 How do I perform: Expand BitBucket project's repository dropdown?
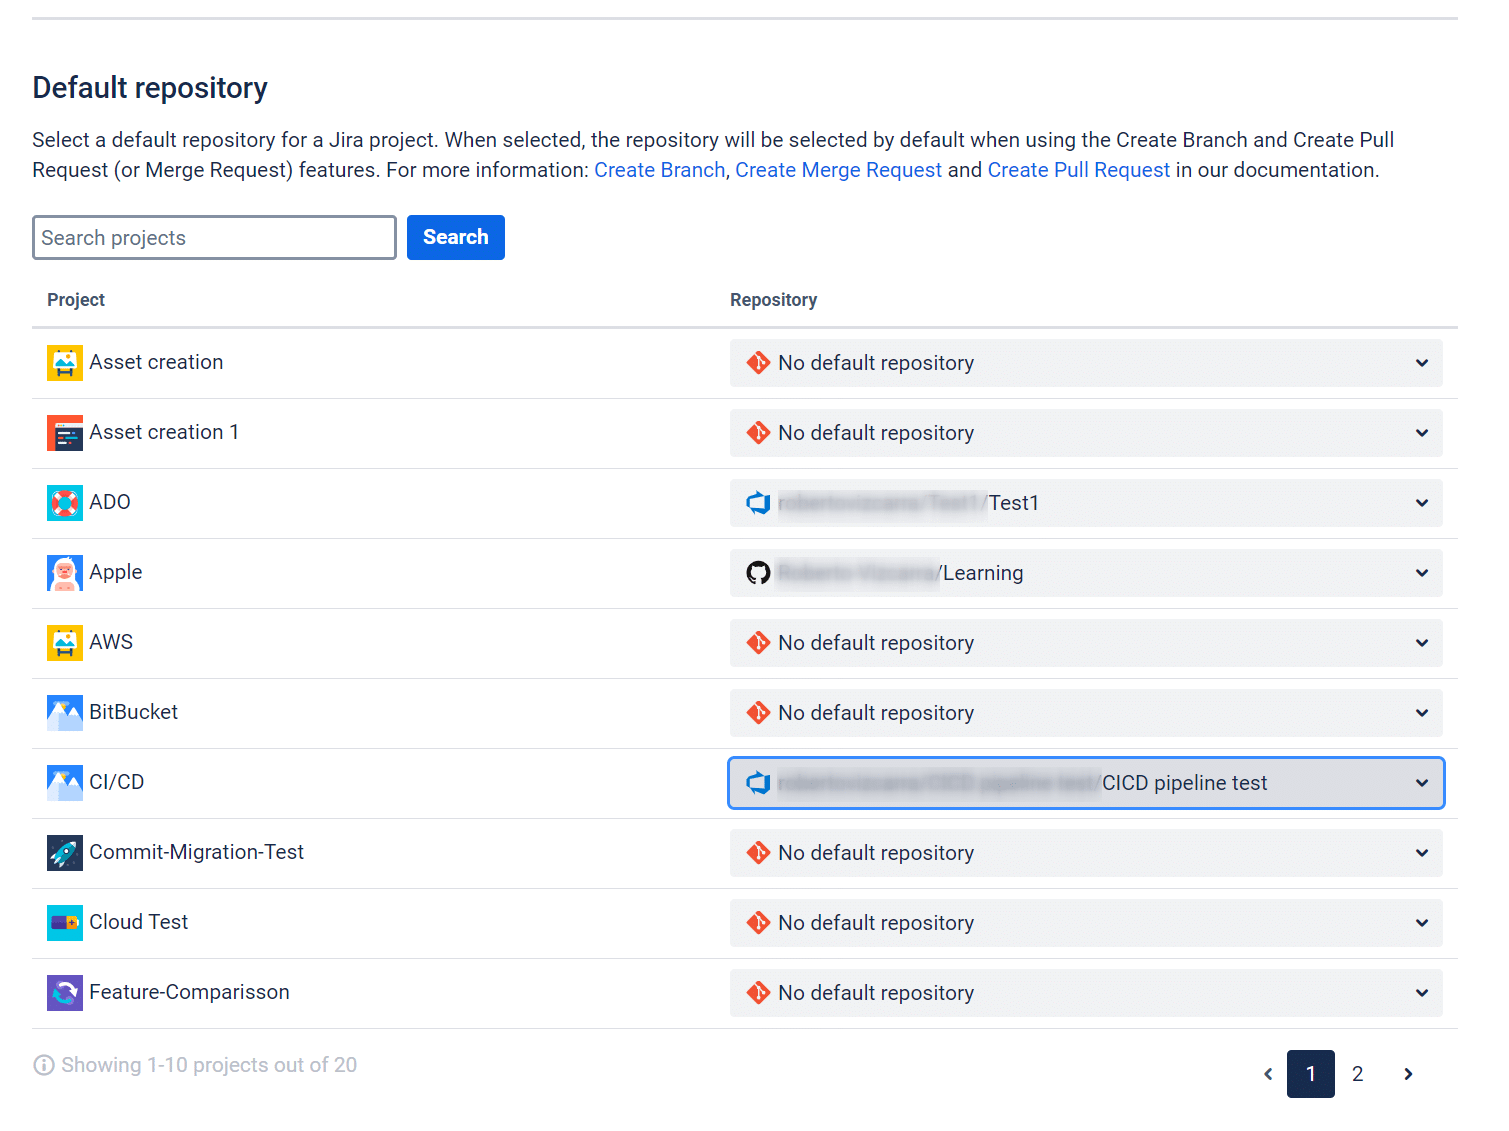[1085, 713]
